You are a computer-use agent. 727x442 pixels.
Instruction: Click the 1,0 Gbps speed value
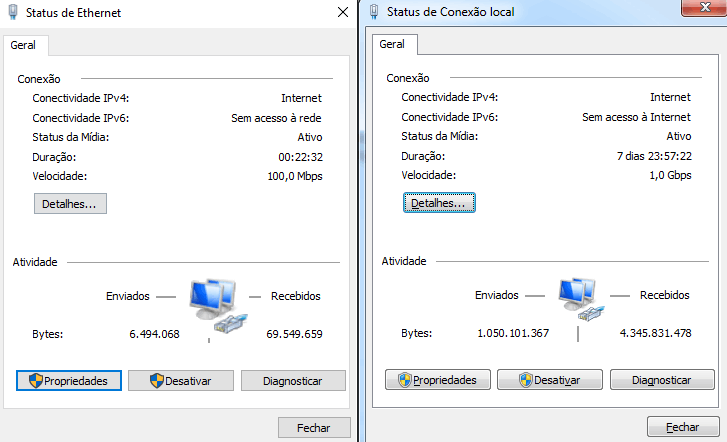670,175
